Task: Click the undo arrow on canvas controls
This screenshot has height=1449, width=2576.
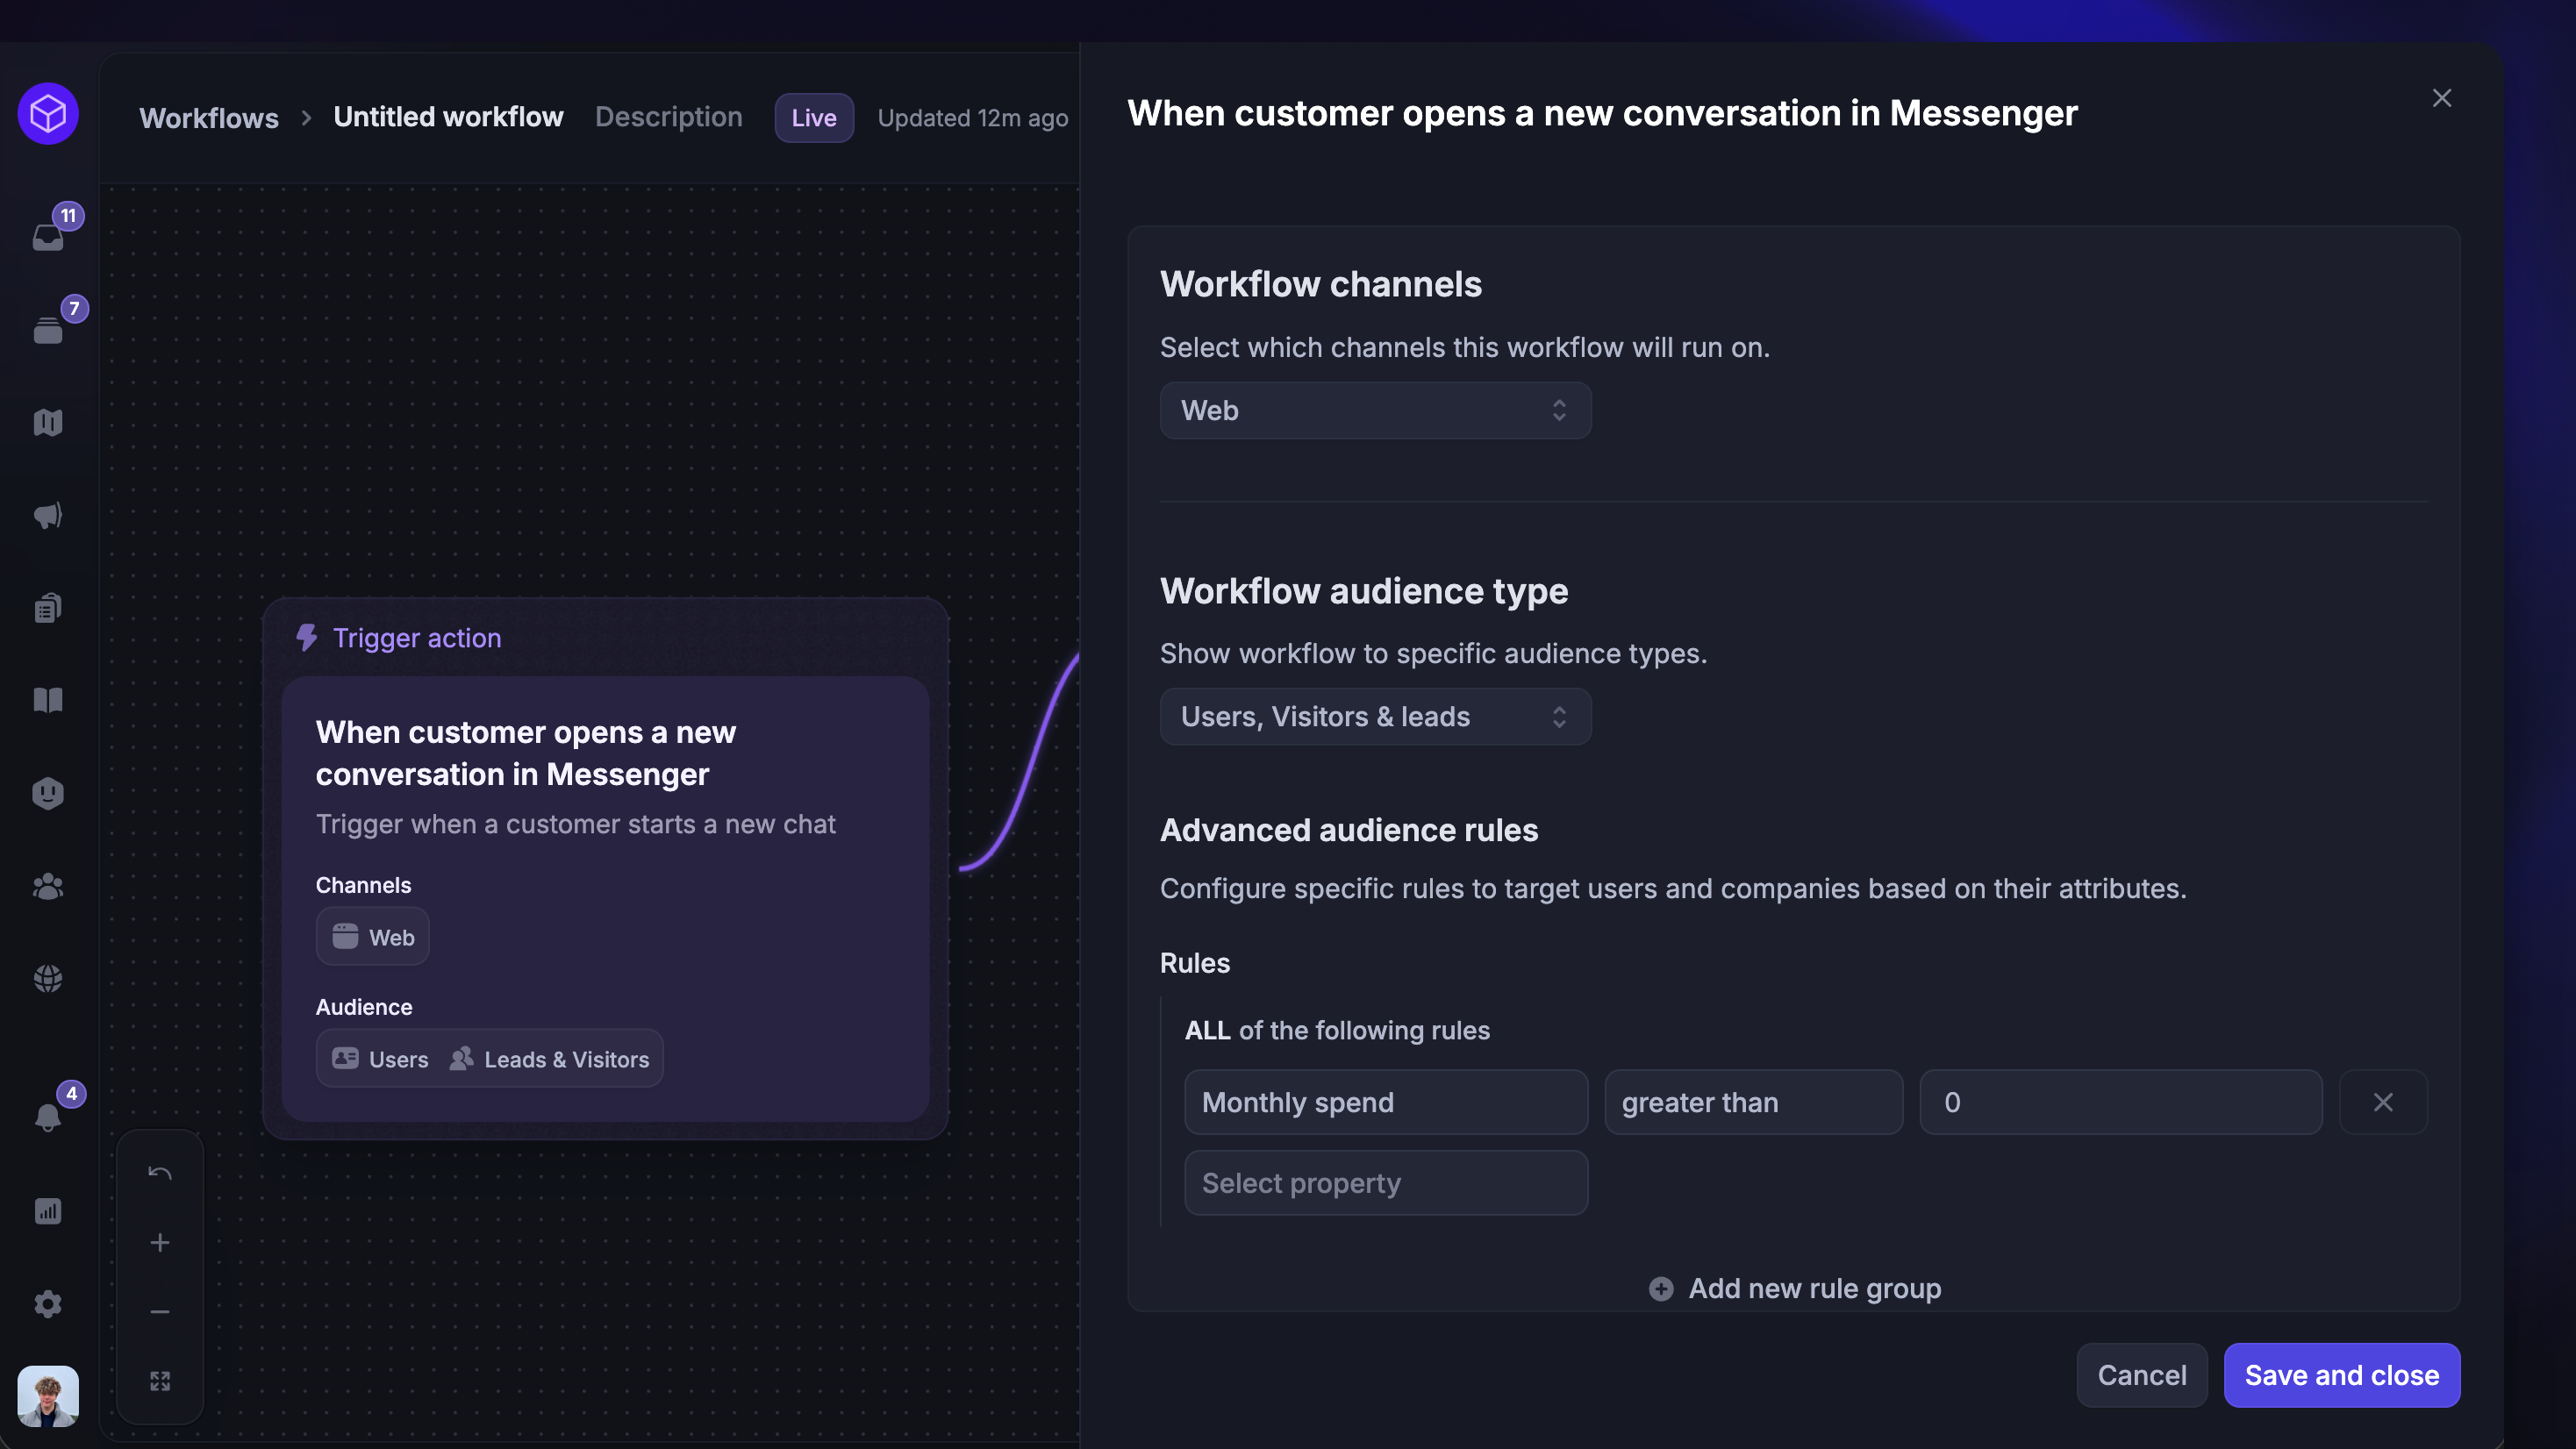Action: [x=160, y=1173]
